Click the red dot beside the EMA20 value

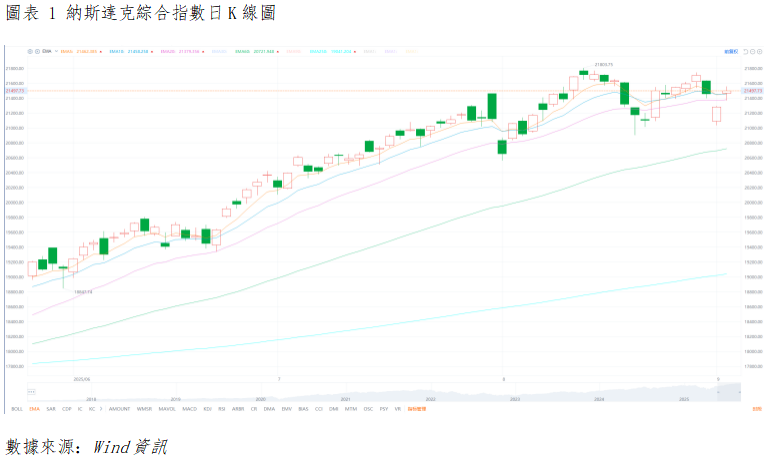point(203,52)
